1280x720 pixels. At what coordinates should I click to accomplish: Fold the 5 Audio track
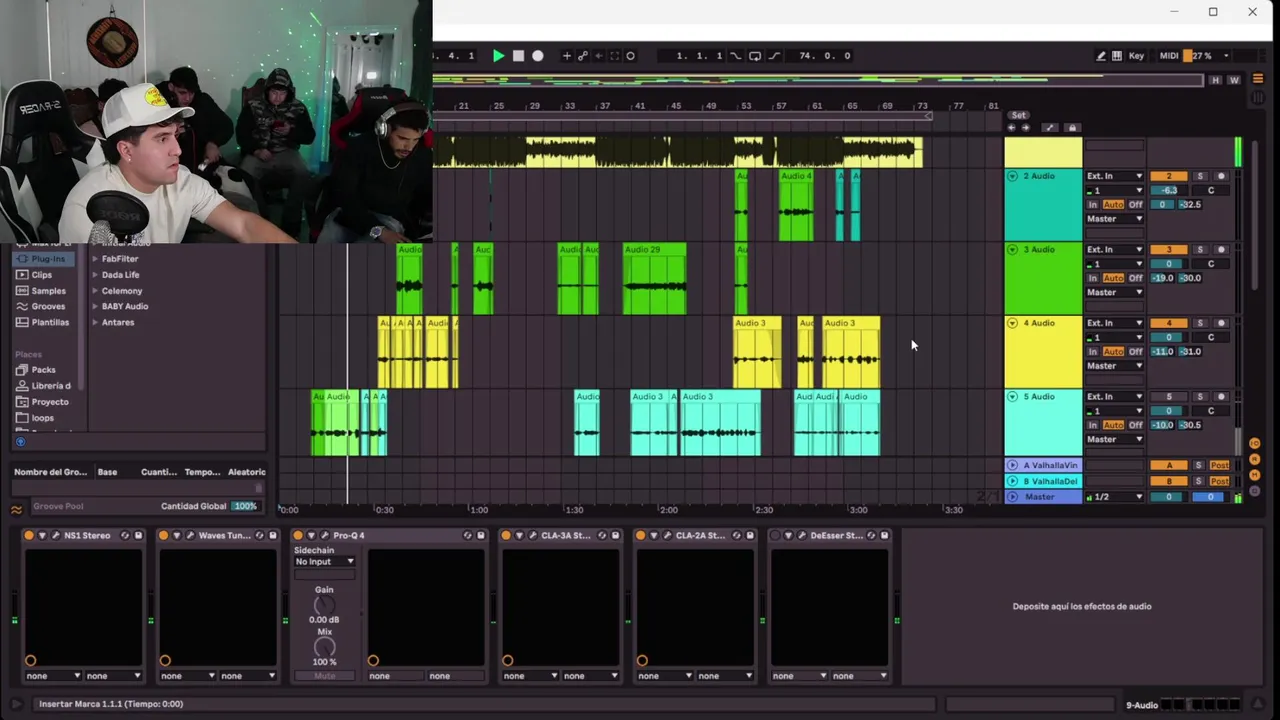[1012, 397]
